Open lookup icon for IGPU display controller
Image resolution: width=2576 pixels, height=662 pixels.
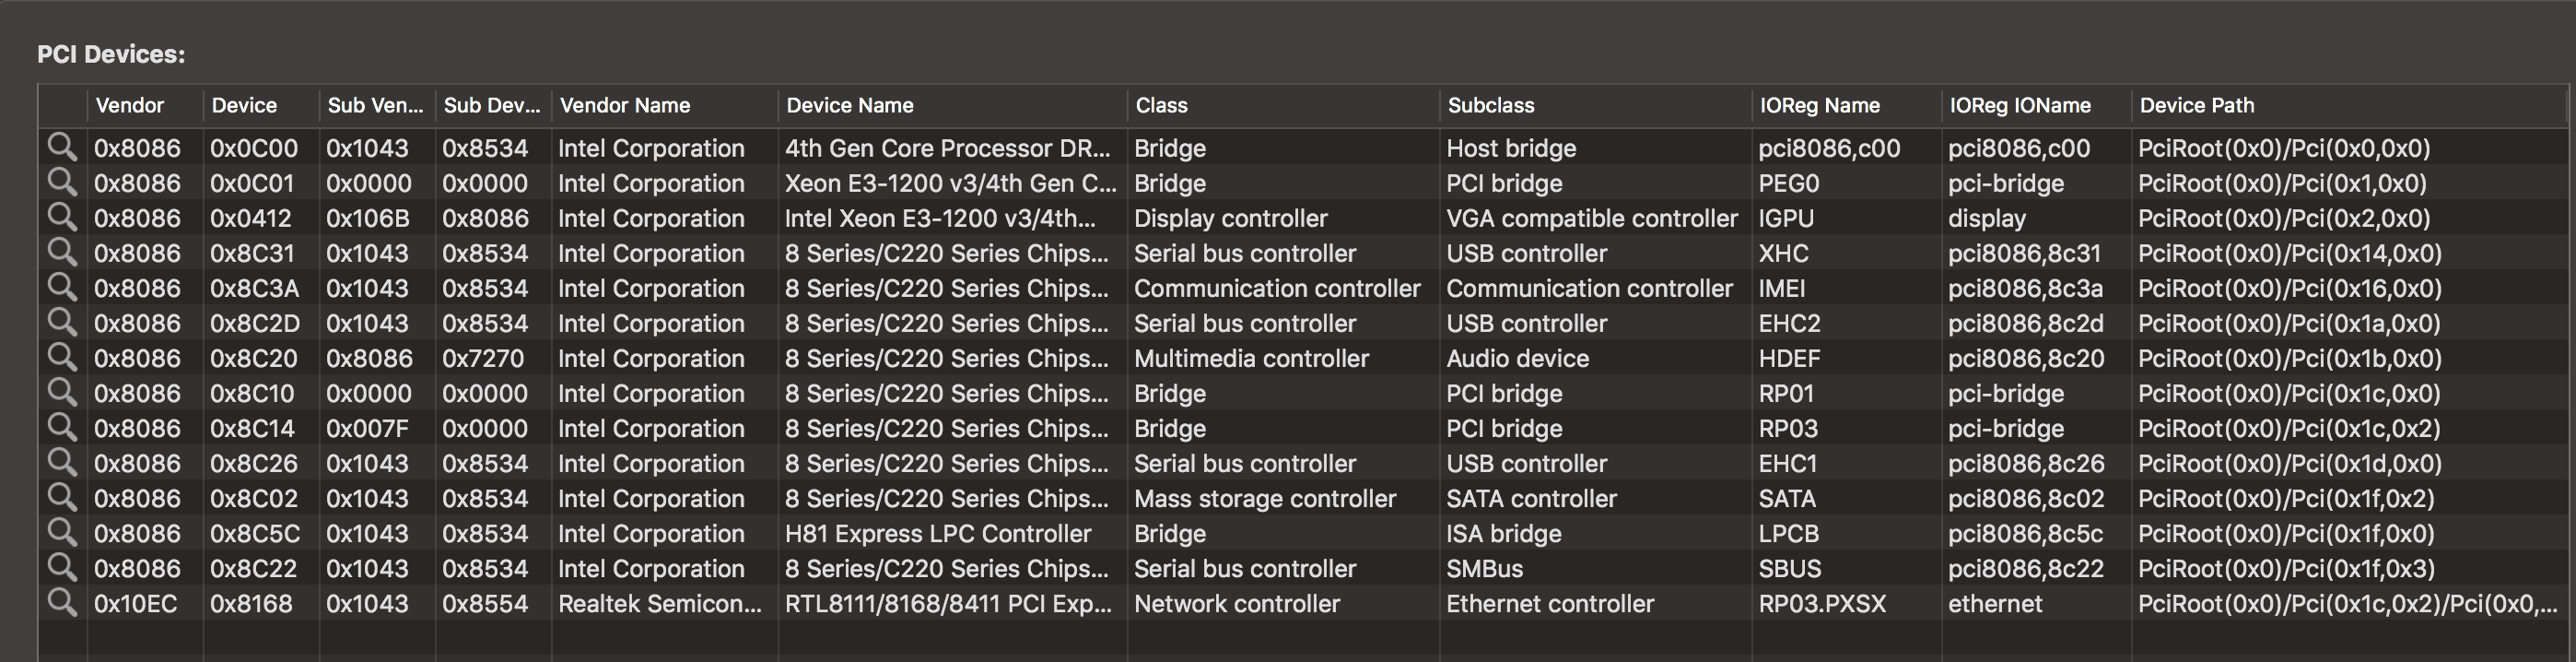click(62, 217)
